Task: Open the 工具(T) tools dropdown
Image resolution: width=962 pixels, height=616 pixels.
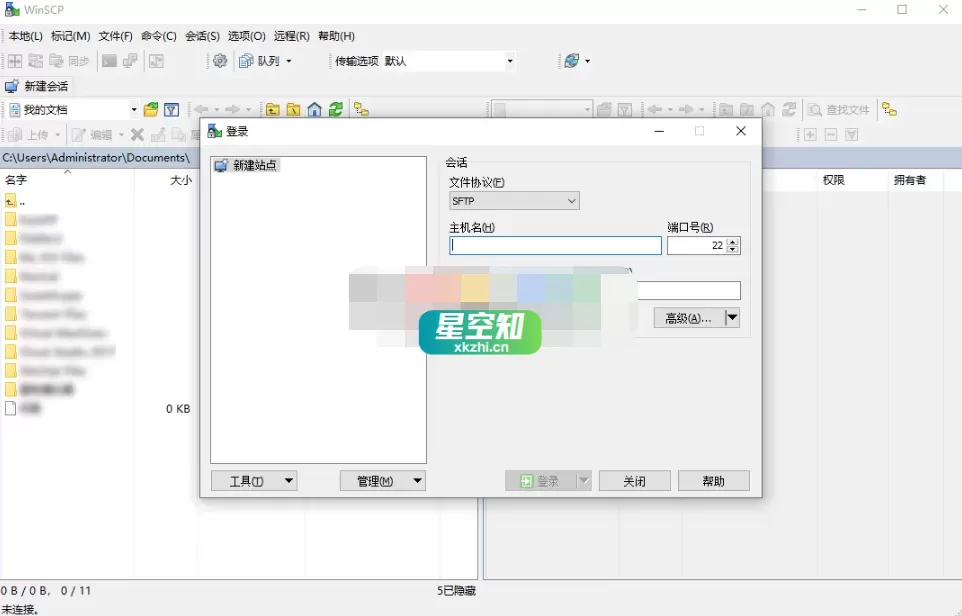Action: point(254,480)
